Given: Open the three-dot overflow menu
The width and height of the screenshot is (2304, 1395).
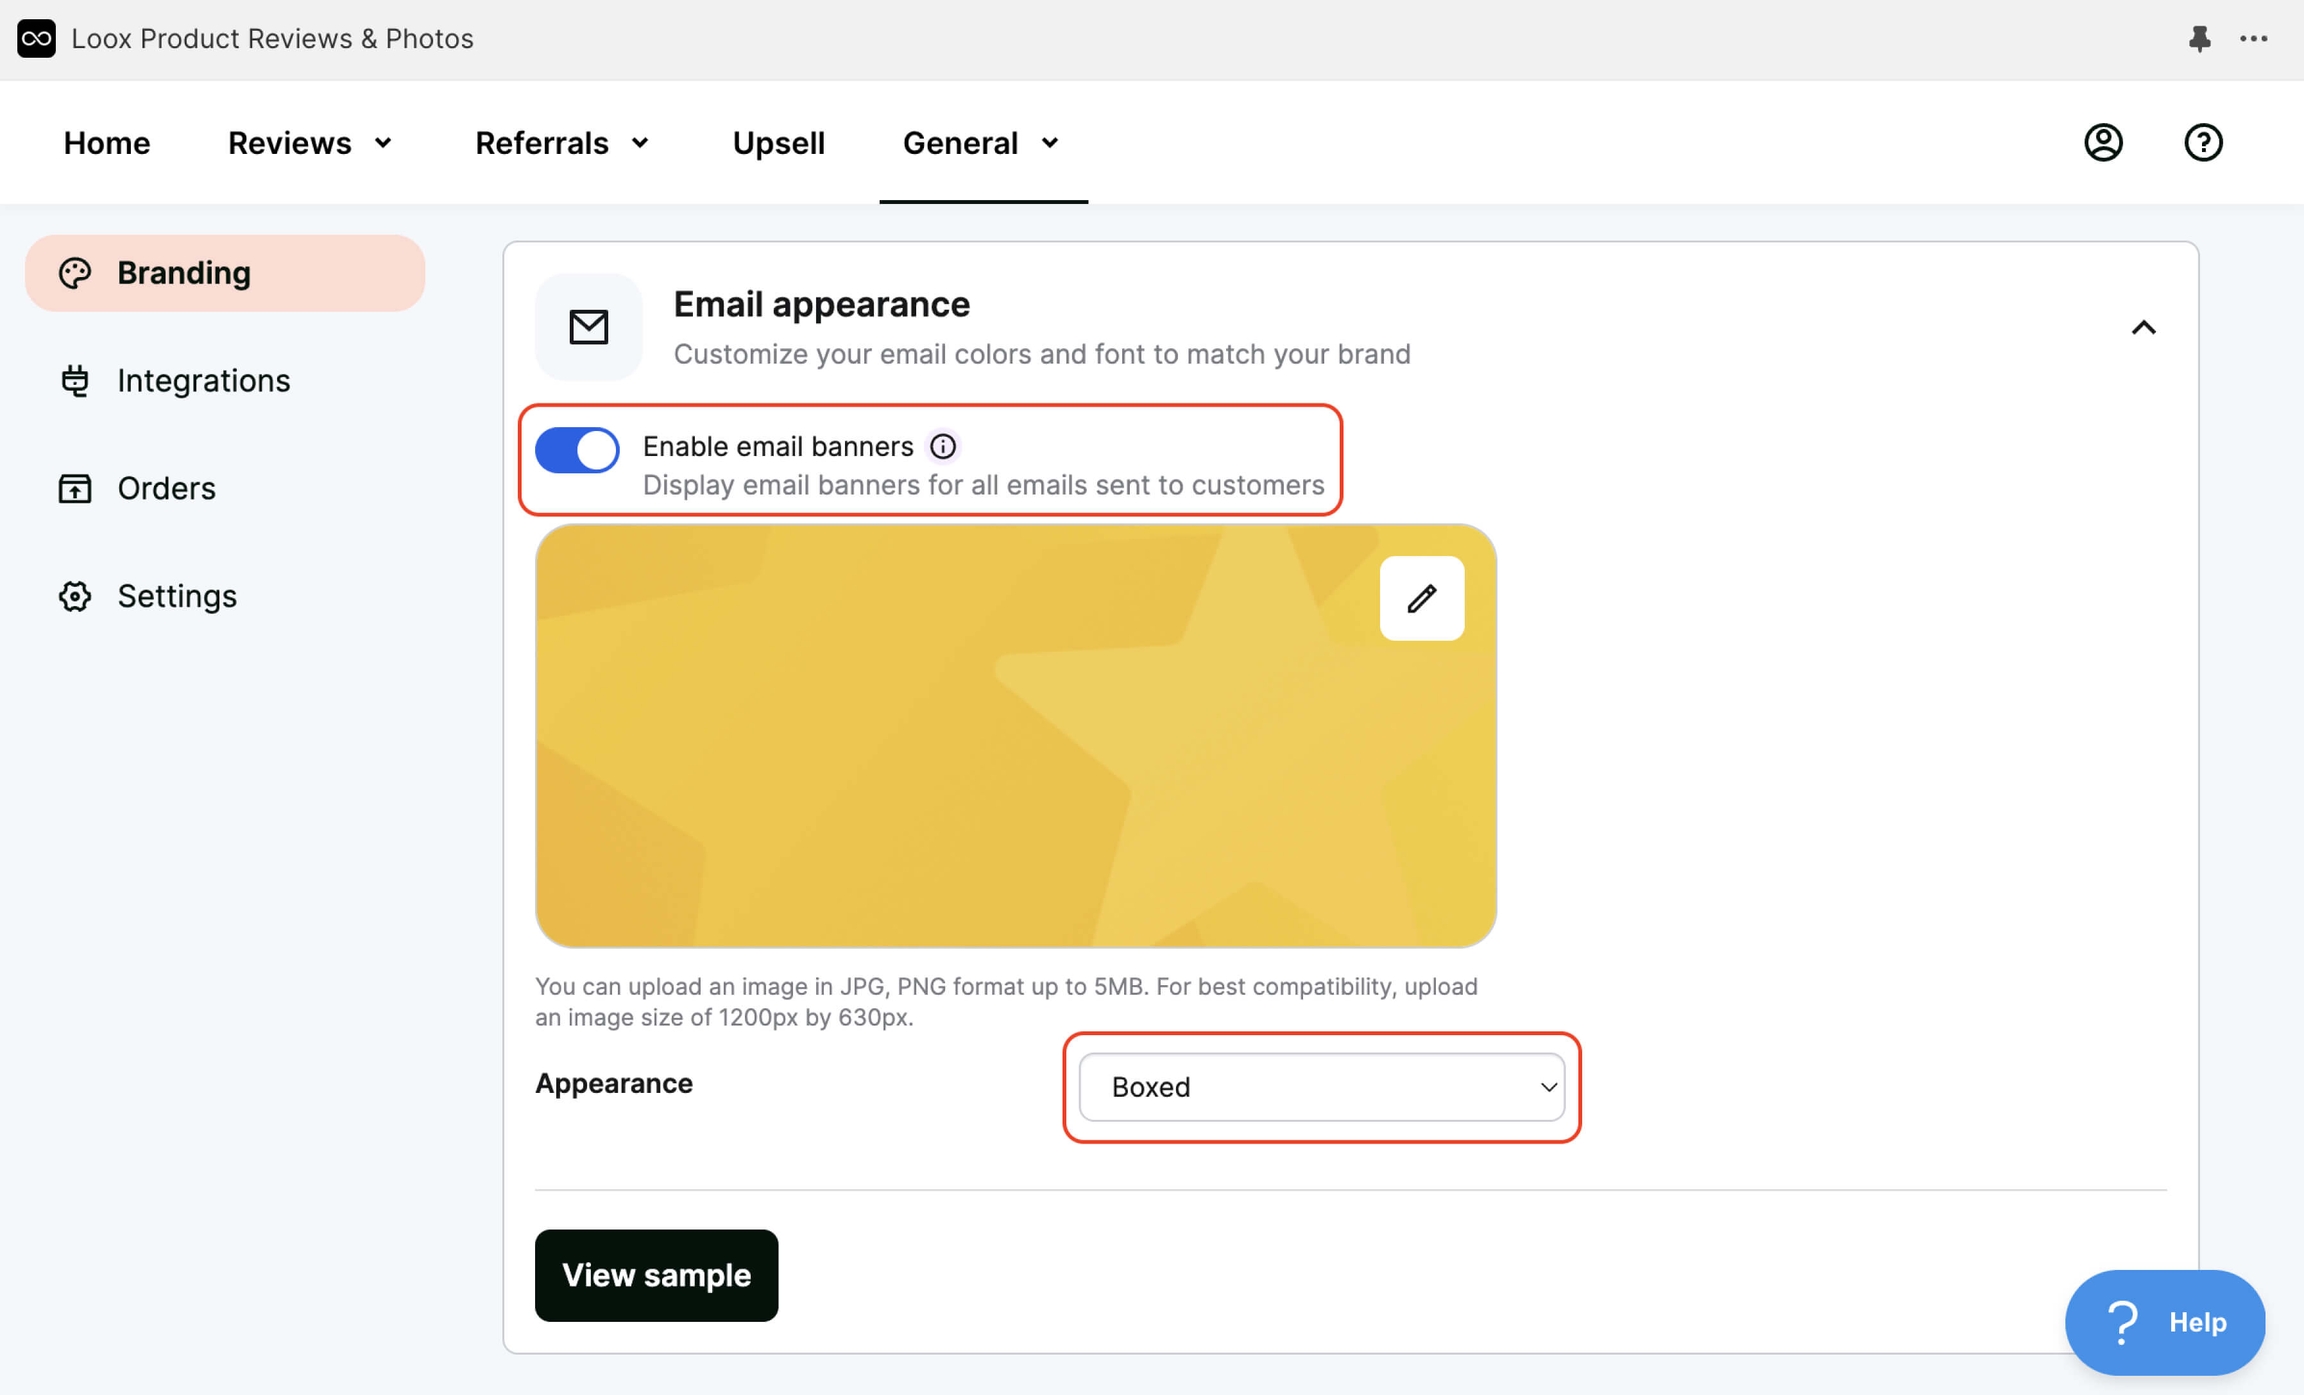Looking at the screenshot, I should tap(2255, 38).
